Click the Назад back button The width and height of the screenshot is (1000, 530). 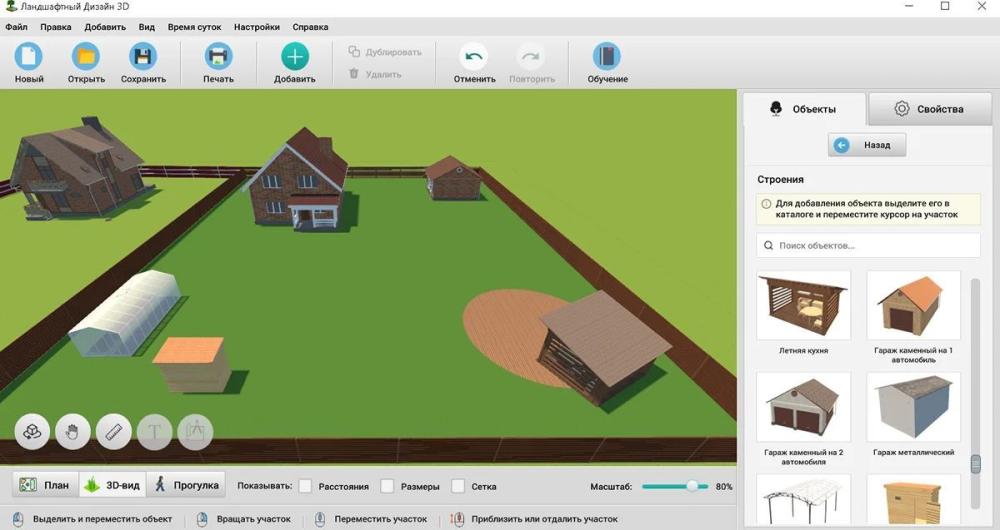(x=866, y=145)
